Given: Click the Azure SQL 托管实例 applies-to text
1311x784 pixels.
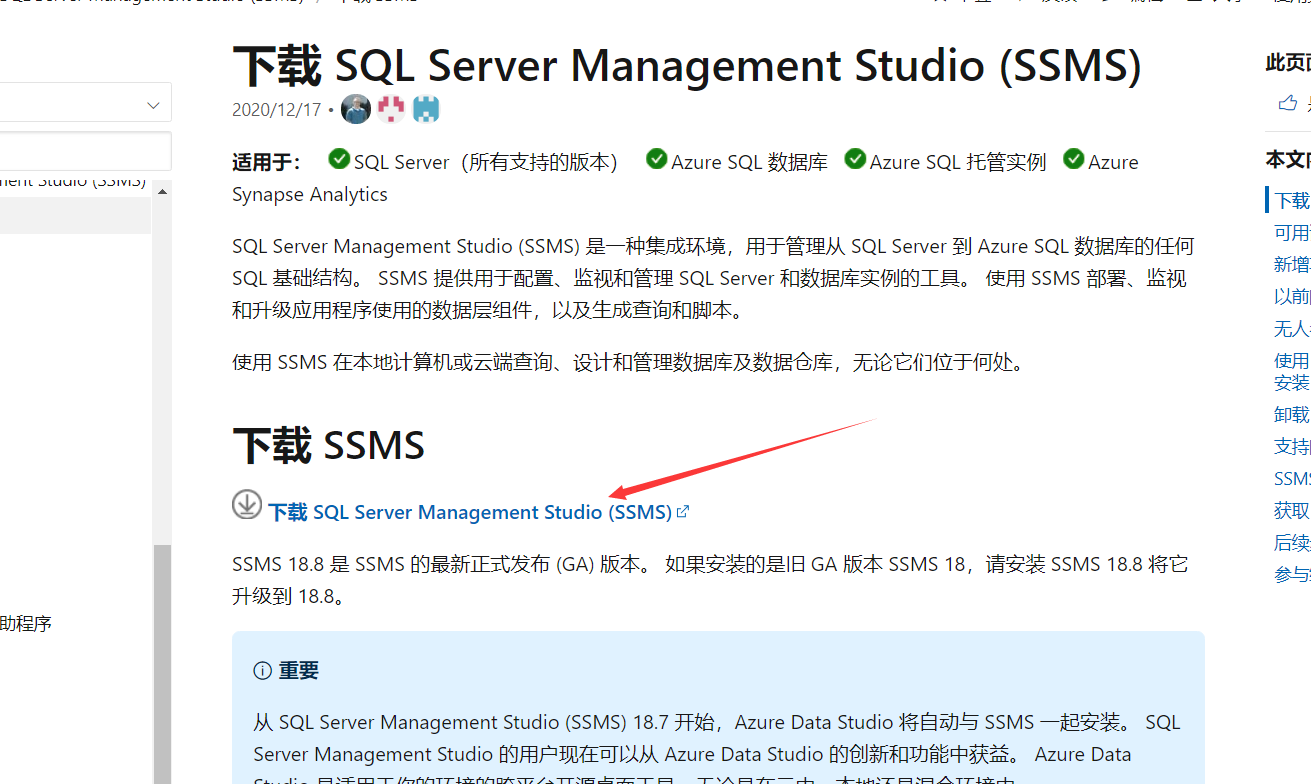Looking at the screenshot, I should [958, 162].
